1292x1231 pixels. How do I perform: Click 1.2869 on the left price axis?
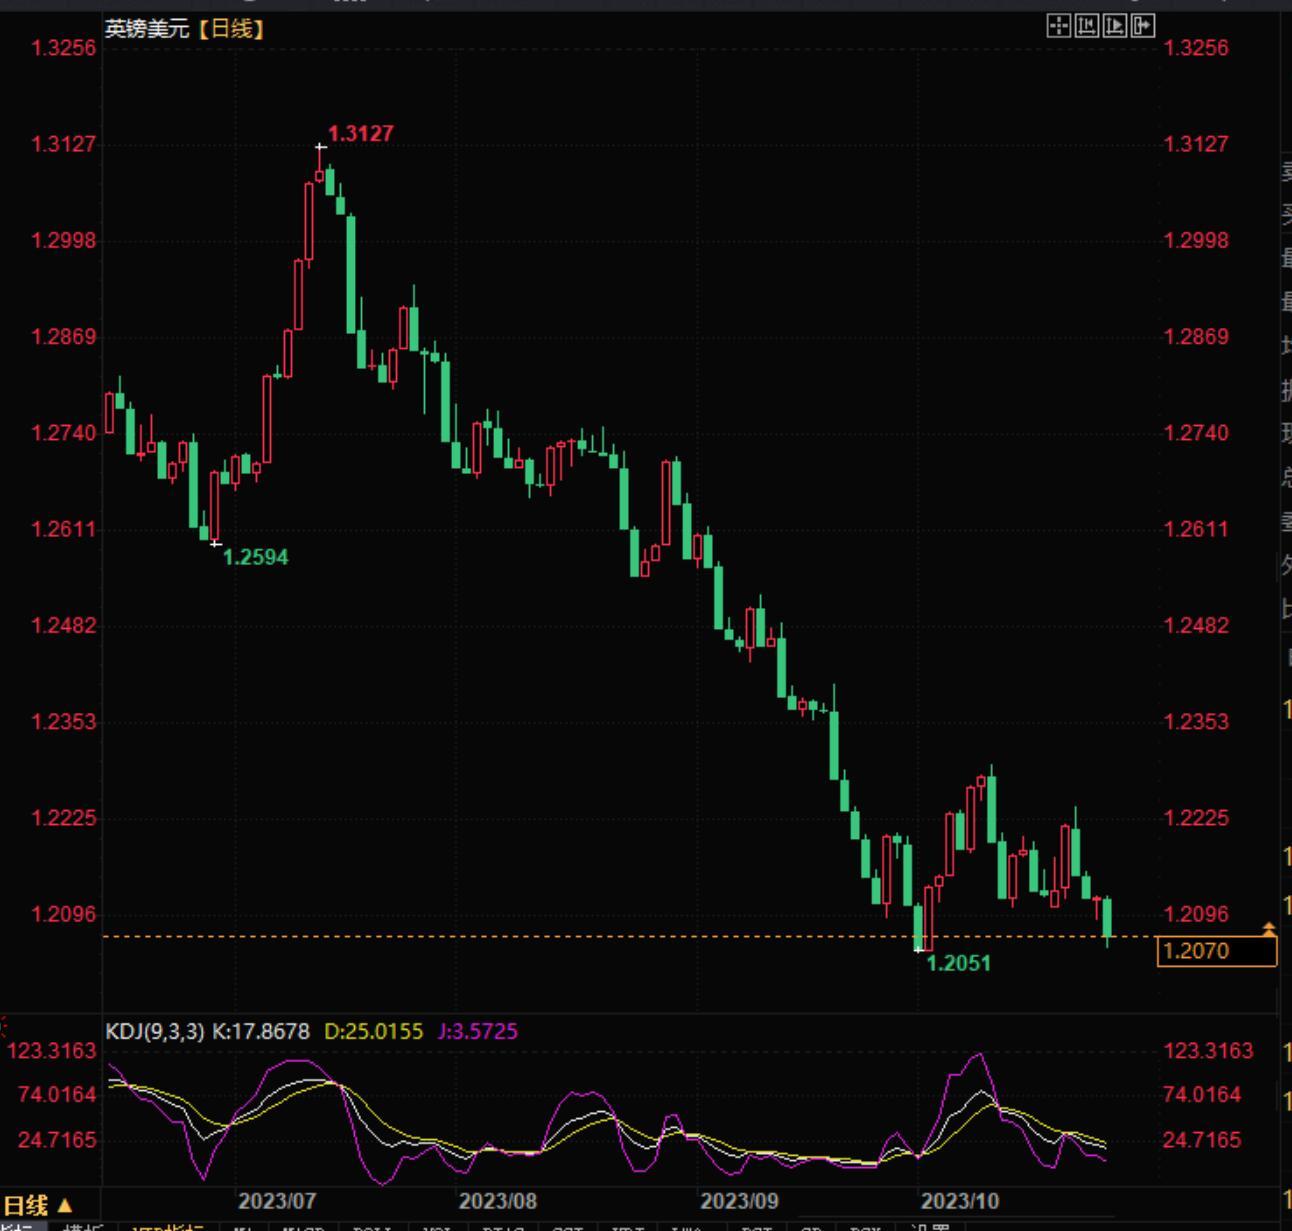64,337
